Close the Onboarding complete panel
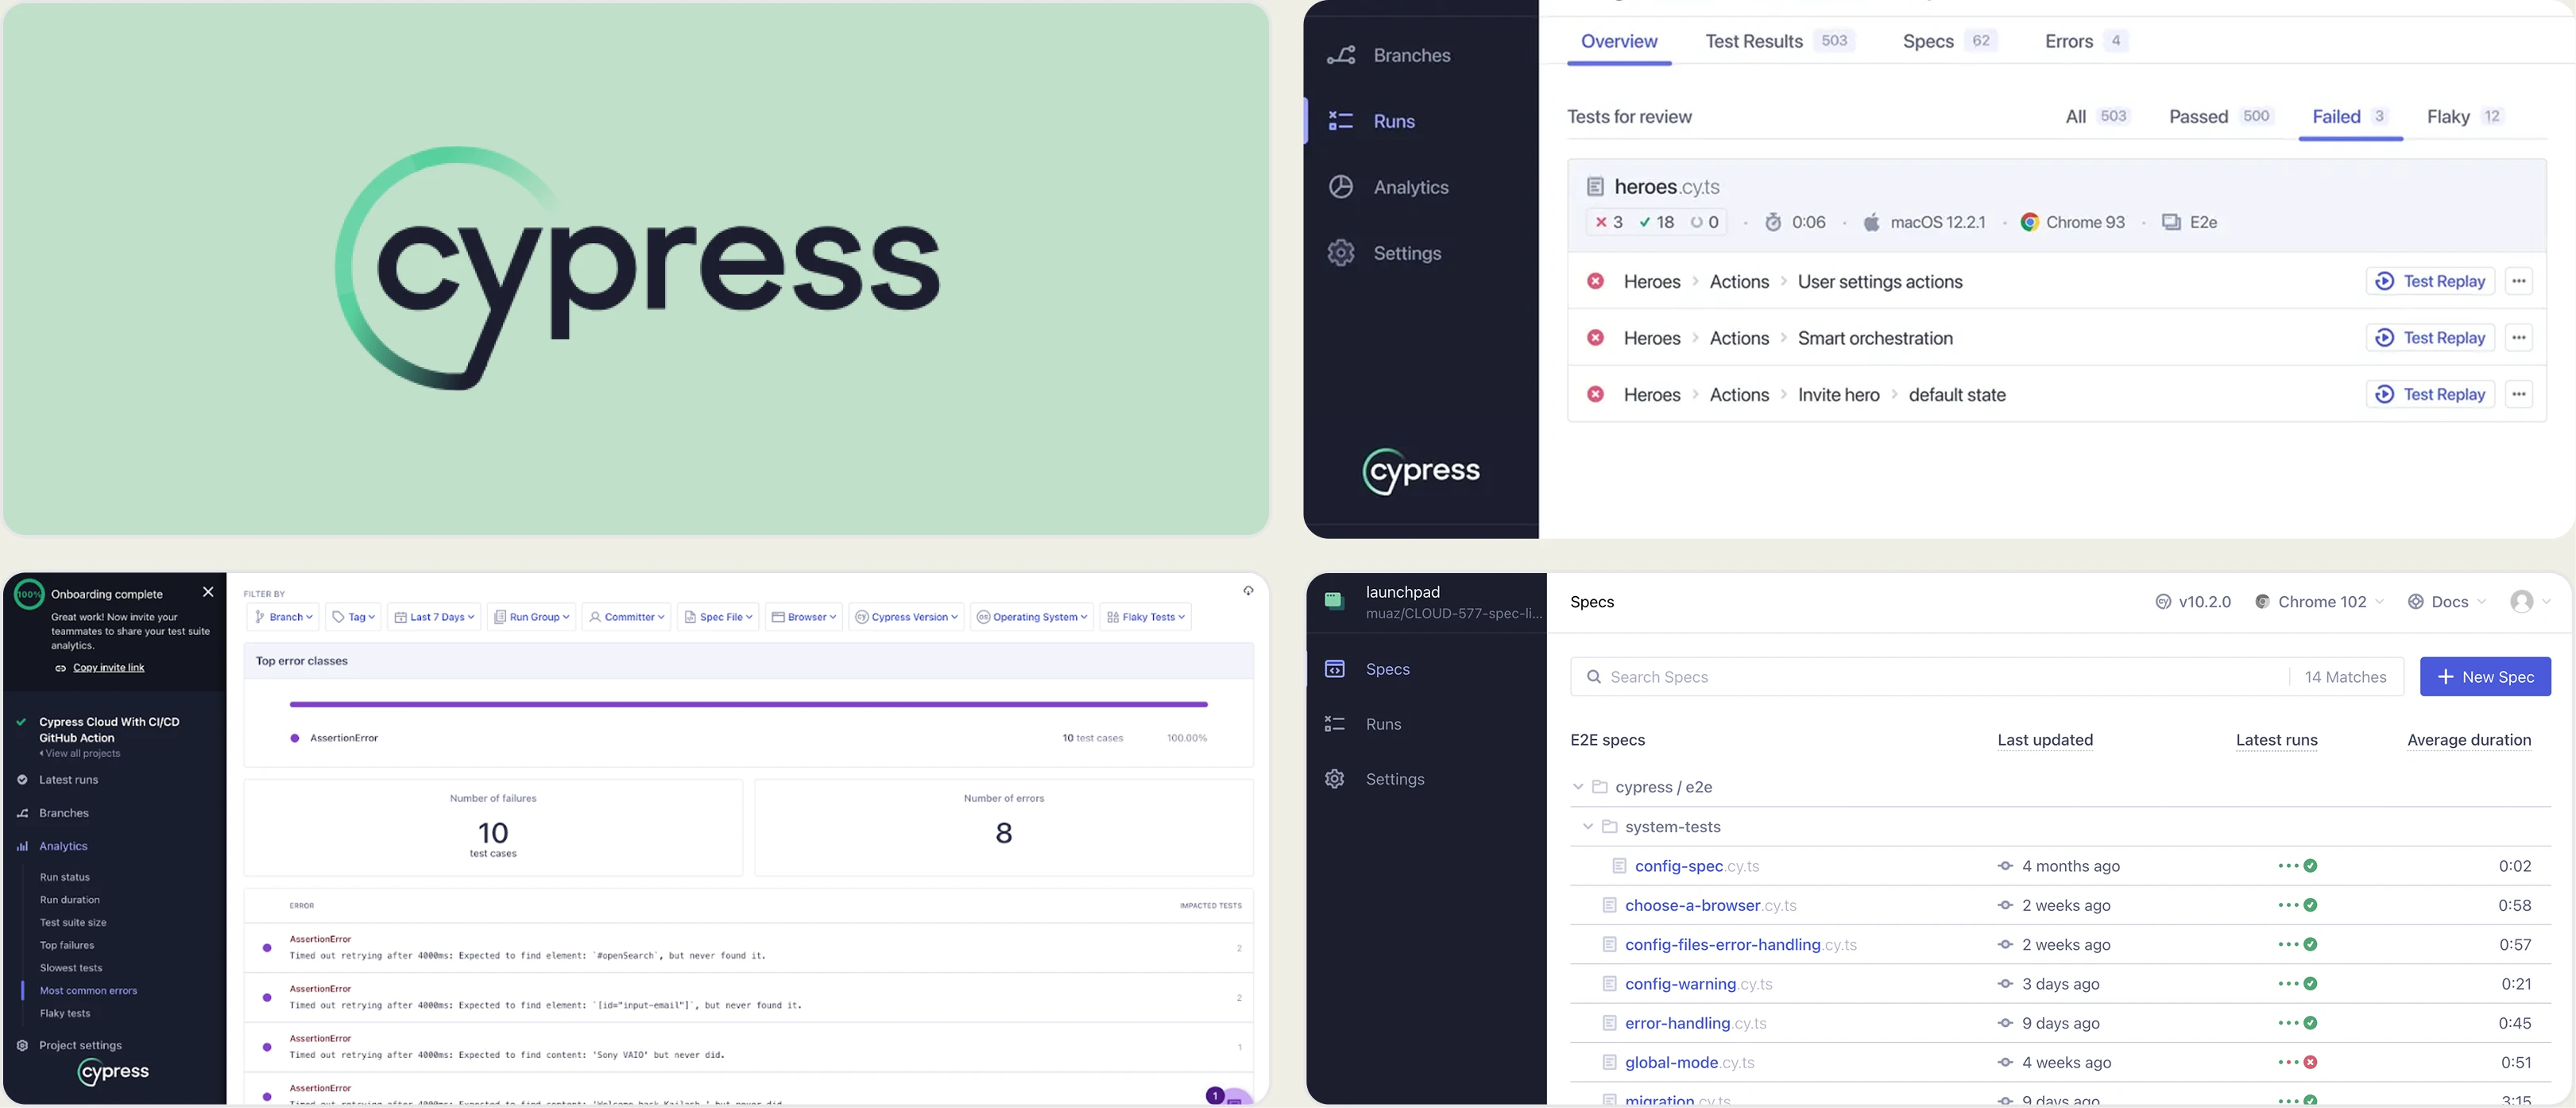The image size is (2576, 1108). pyautogui.click(x=208, y=592)
